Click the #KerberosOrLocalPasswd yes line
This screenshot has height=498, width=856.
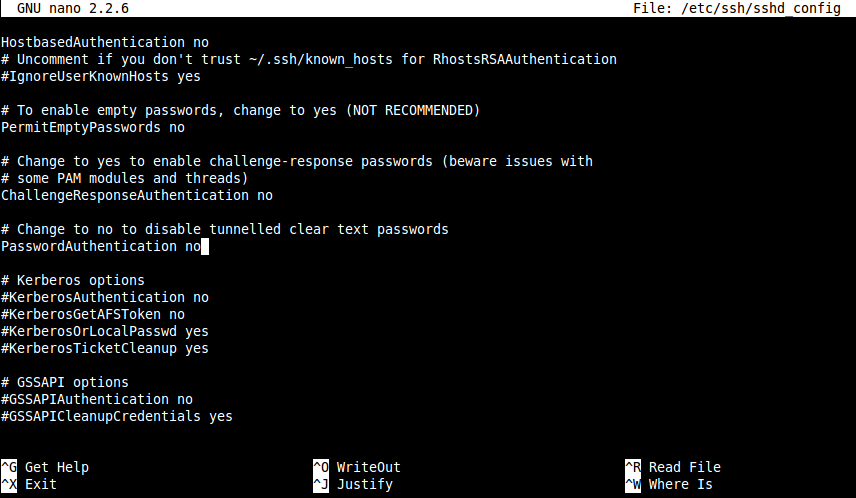[x=105, y=331]
